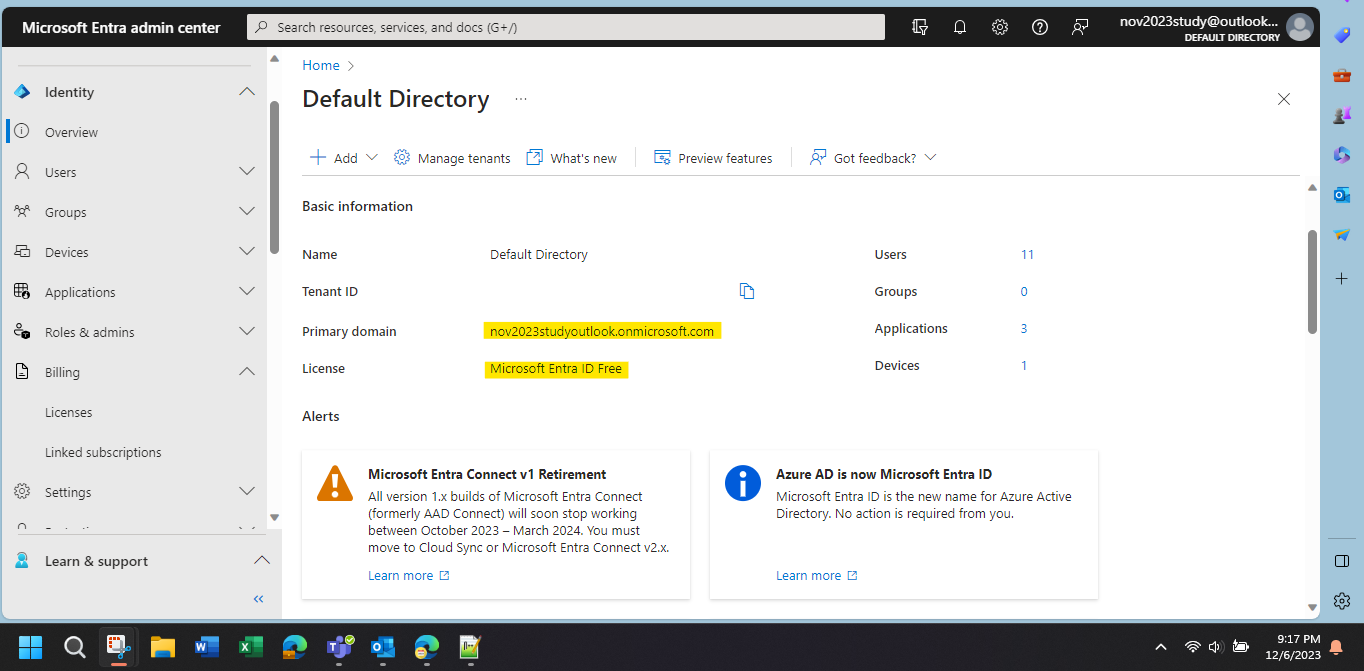Open taskbar Search magnifier

click(x=75, y=647)
